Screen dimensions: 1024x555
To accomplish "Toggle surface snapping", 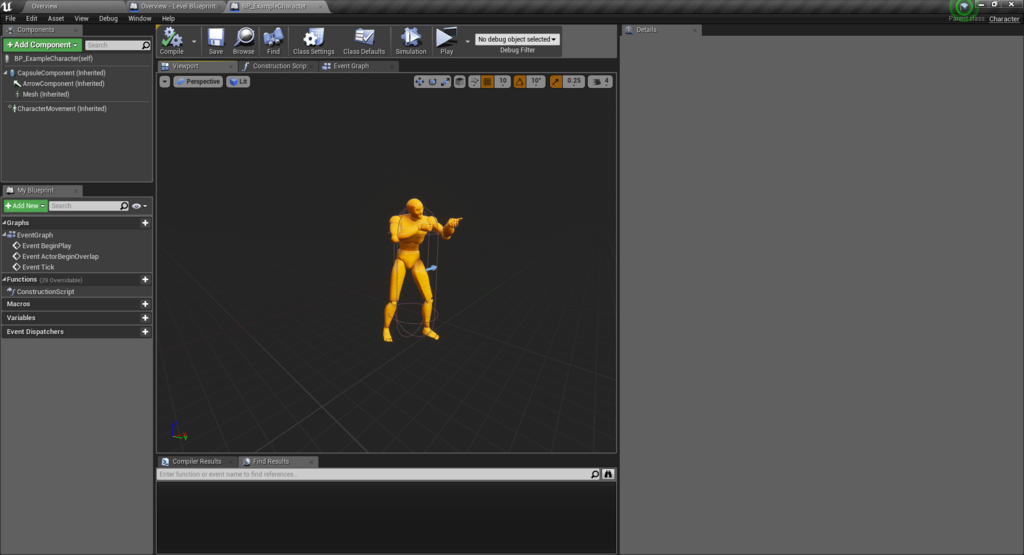I will 475,82.
